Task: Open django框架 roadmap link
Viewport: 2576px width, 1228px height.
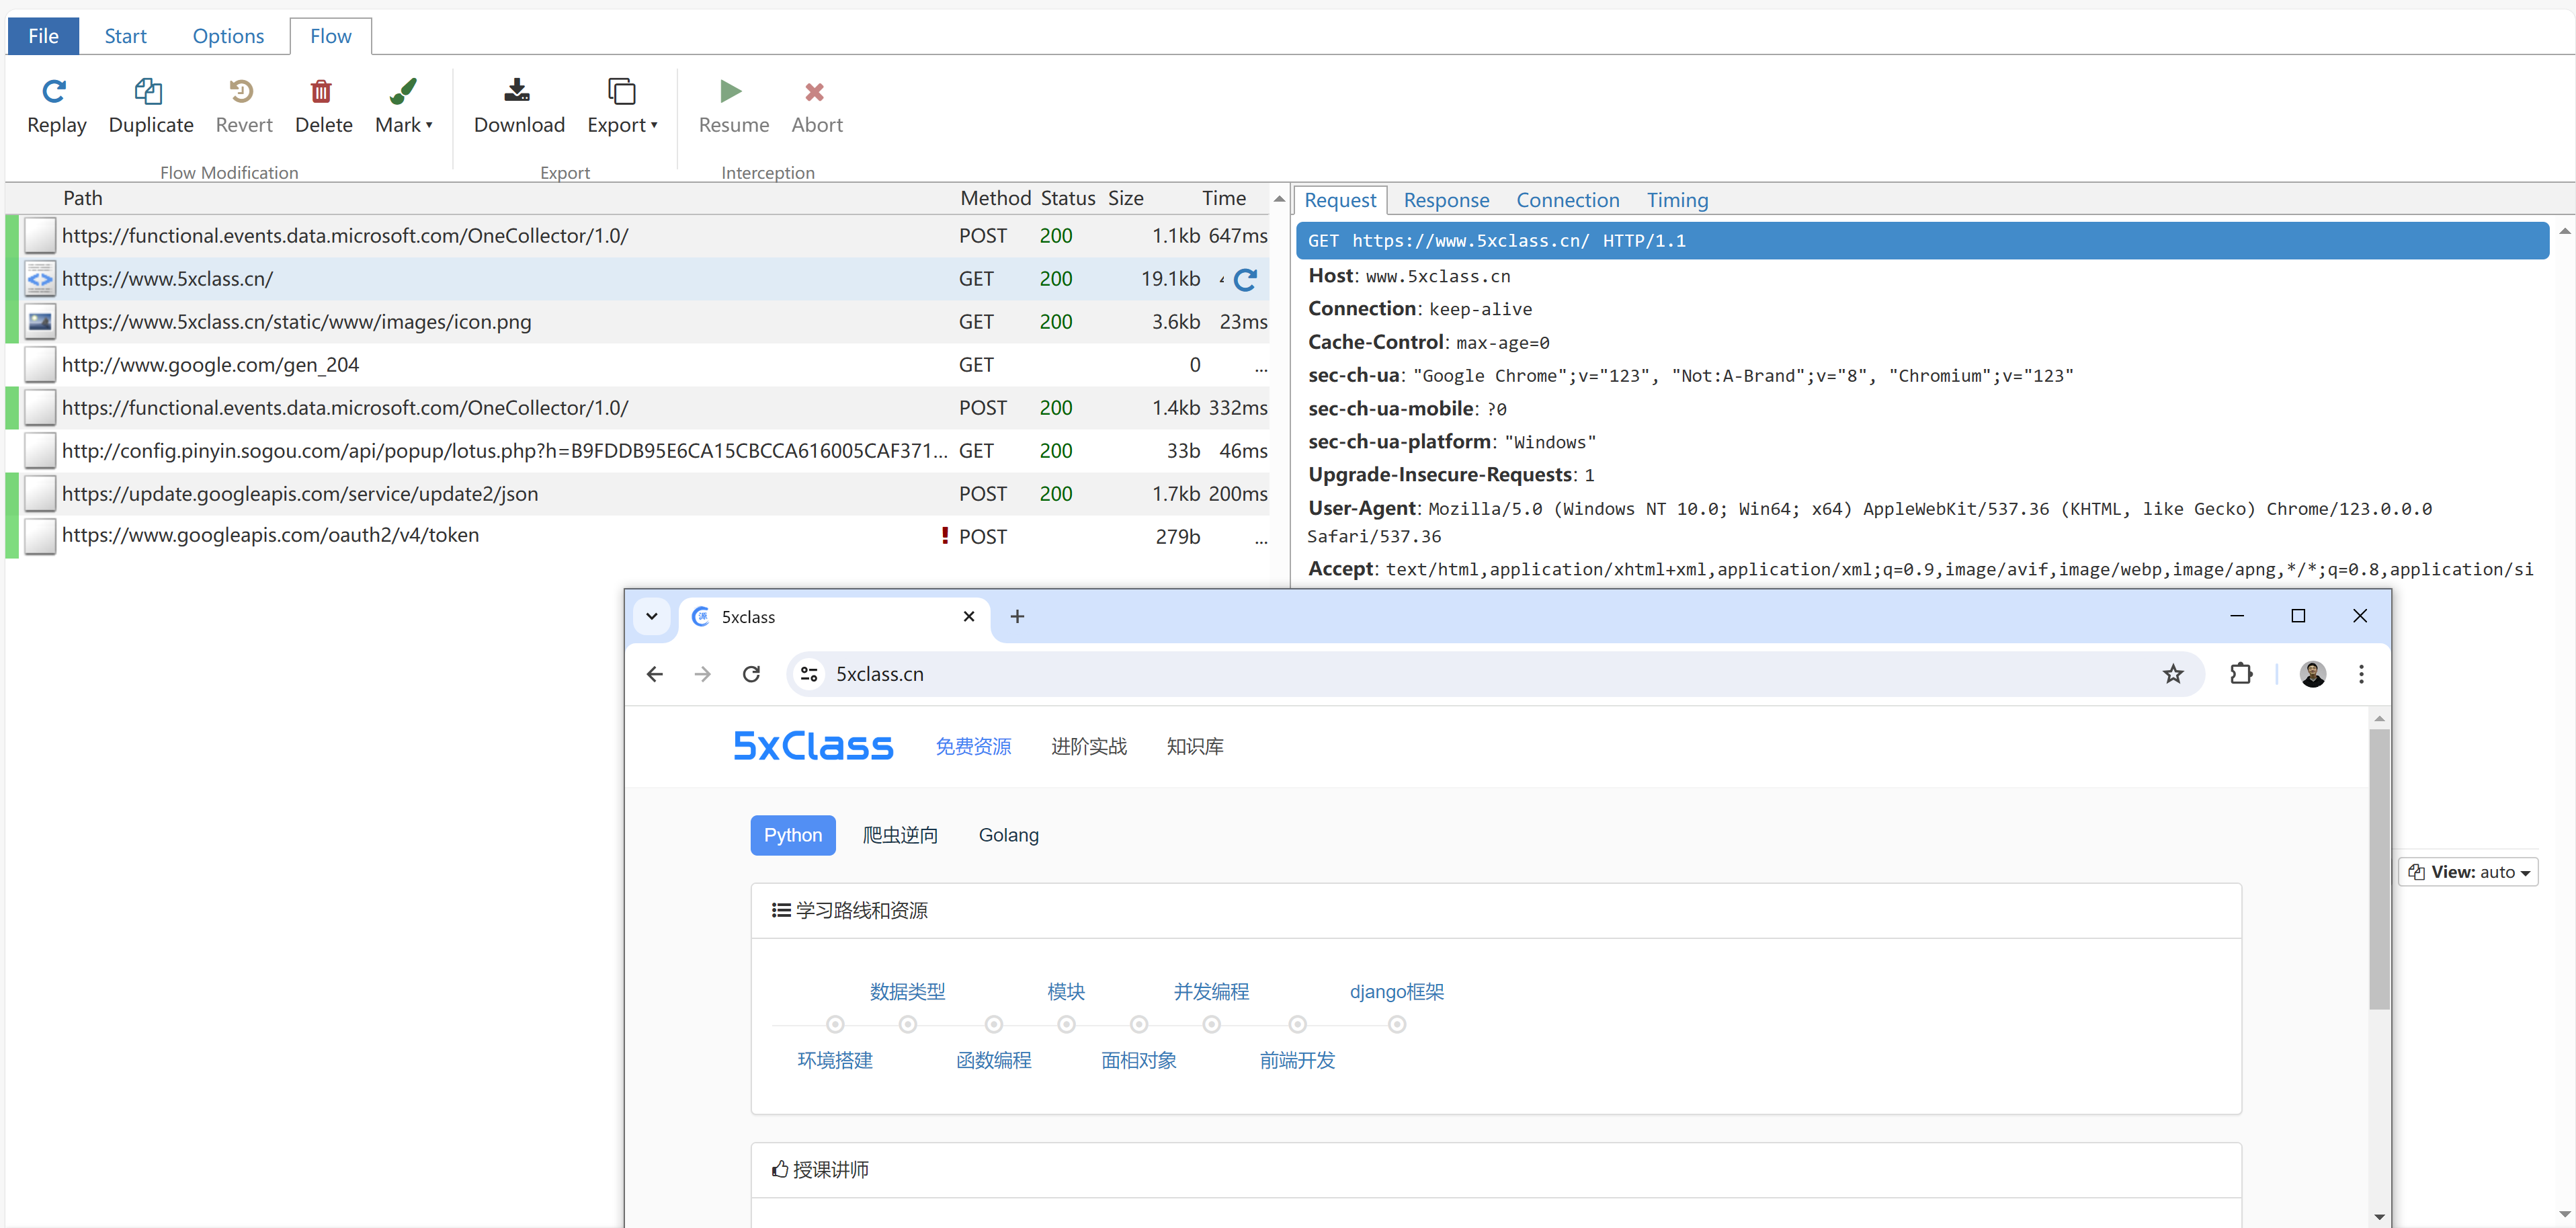Action: pos(1396,992)
